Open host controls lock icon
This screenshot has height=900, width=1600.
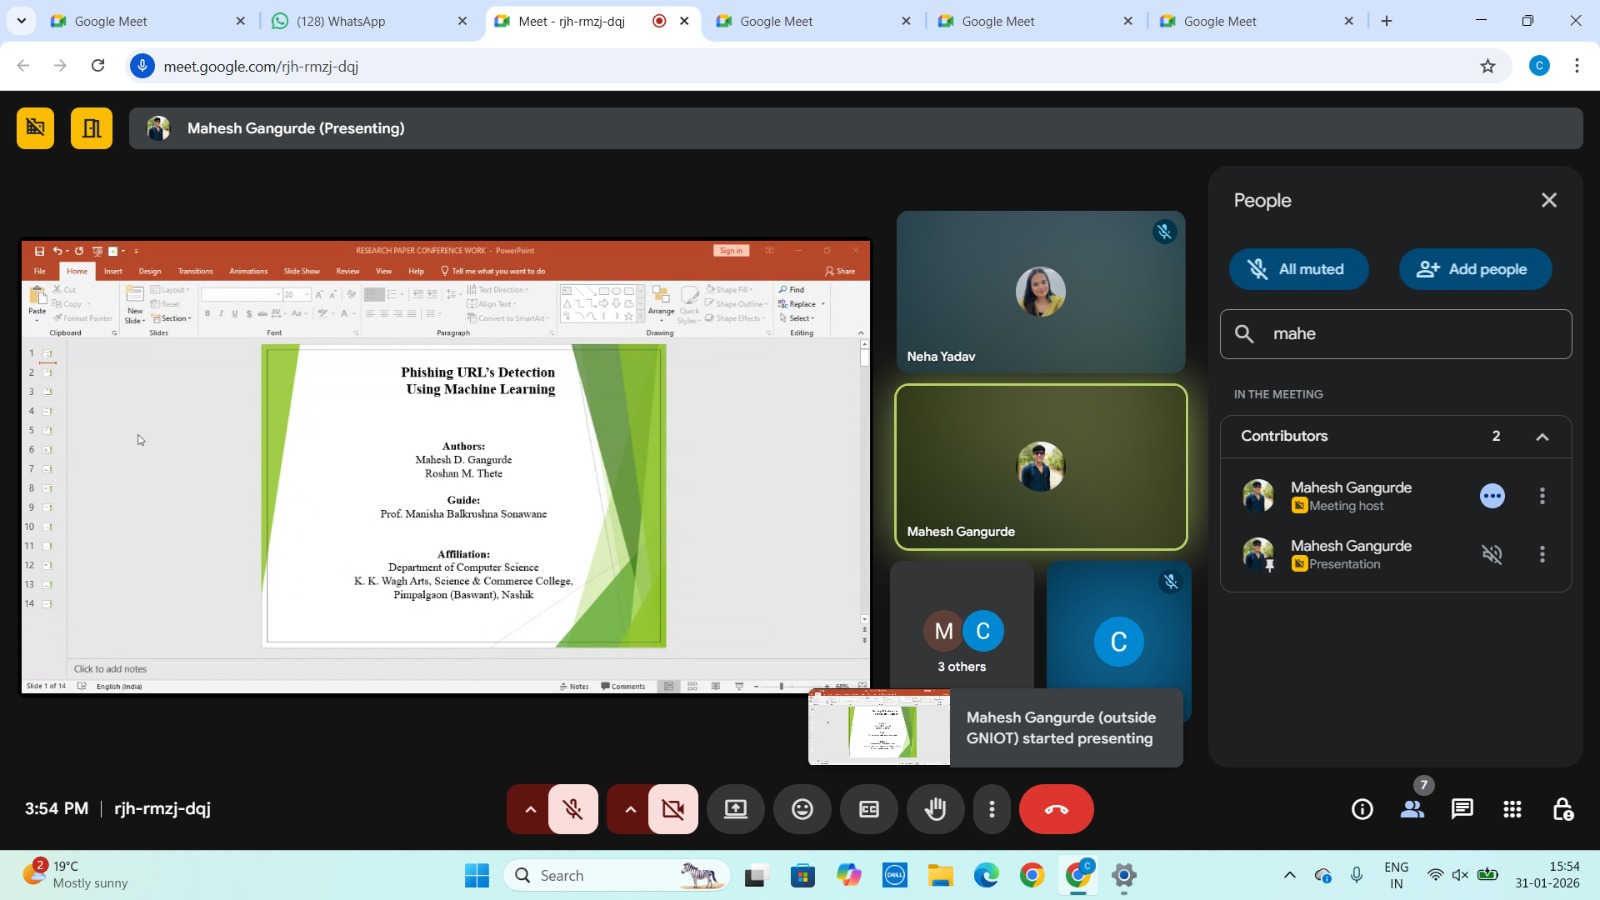[1562, 809]
